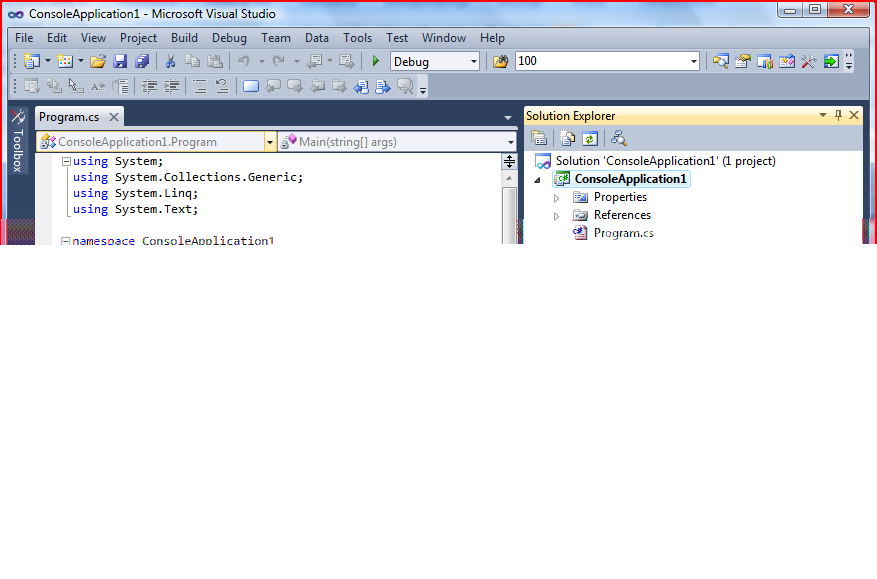
Task: Uncomment the selected lines icon
Action: click(221, 86)
